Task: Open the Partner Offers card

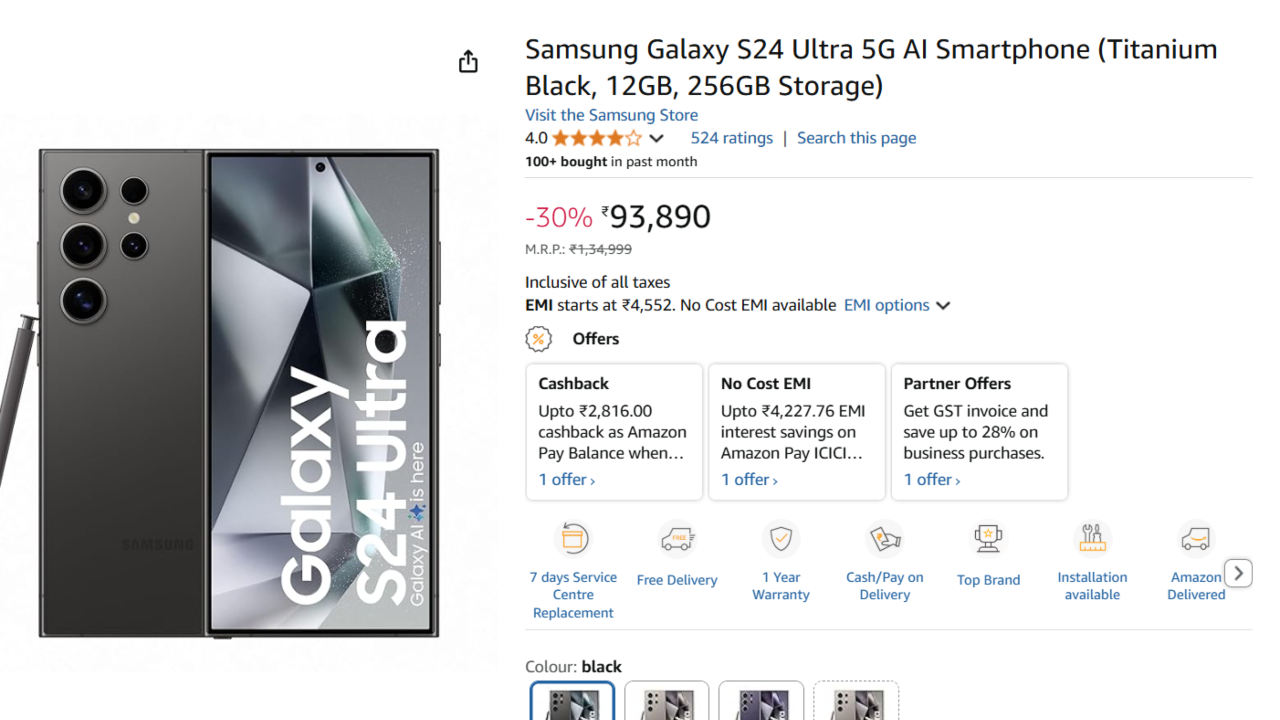Action: pos(979,431)
